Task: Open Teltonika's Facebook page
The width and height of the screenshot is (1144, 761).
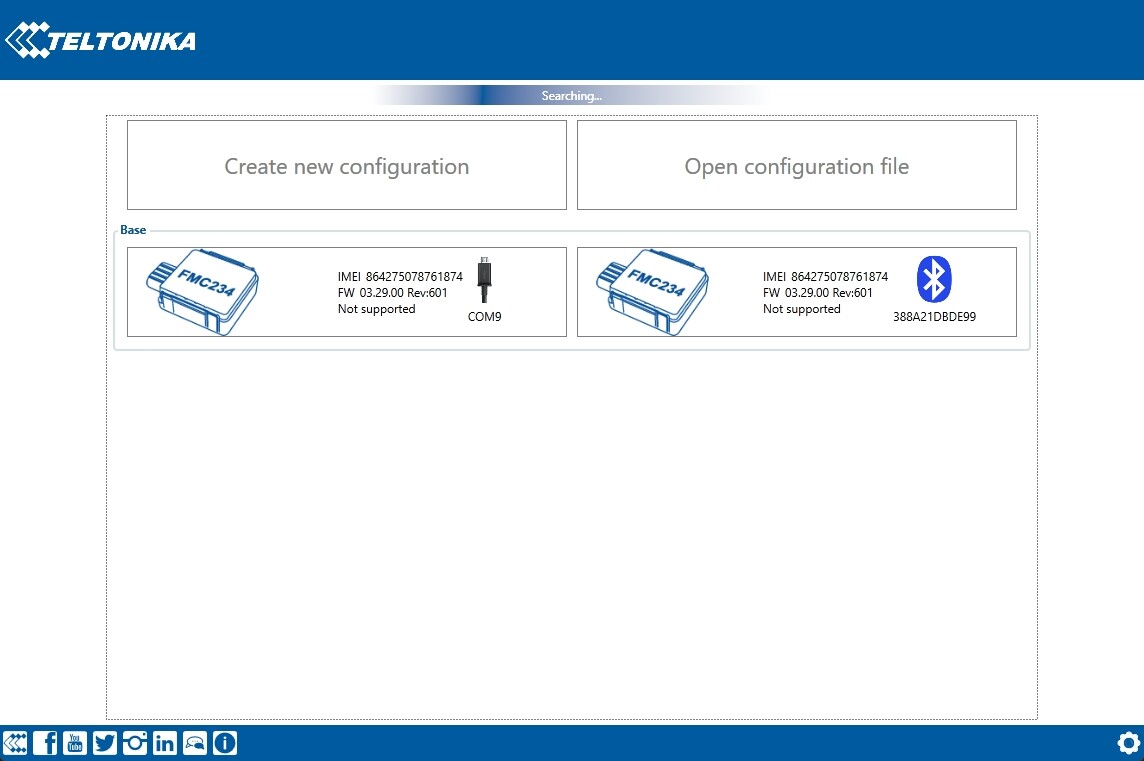Action: [45, 743]
